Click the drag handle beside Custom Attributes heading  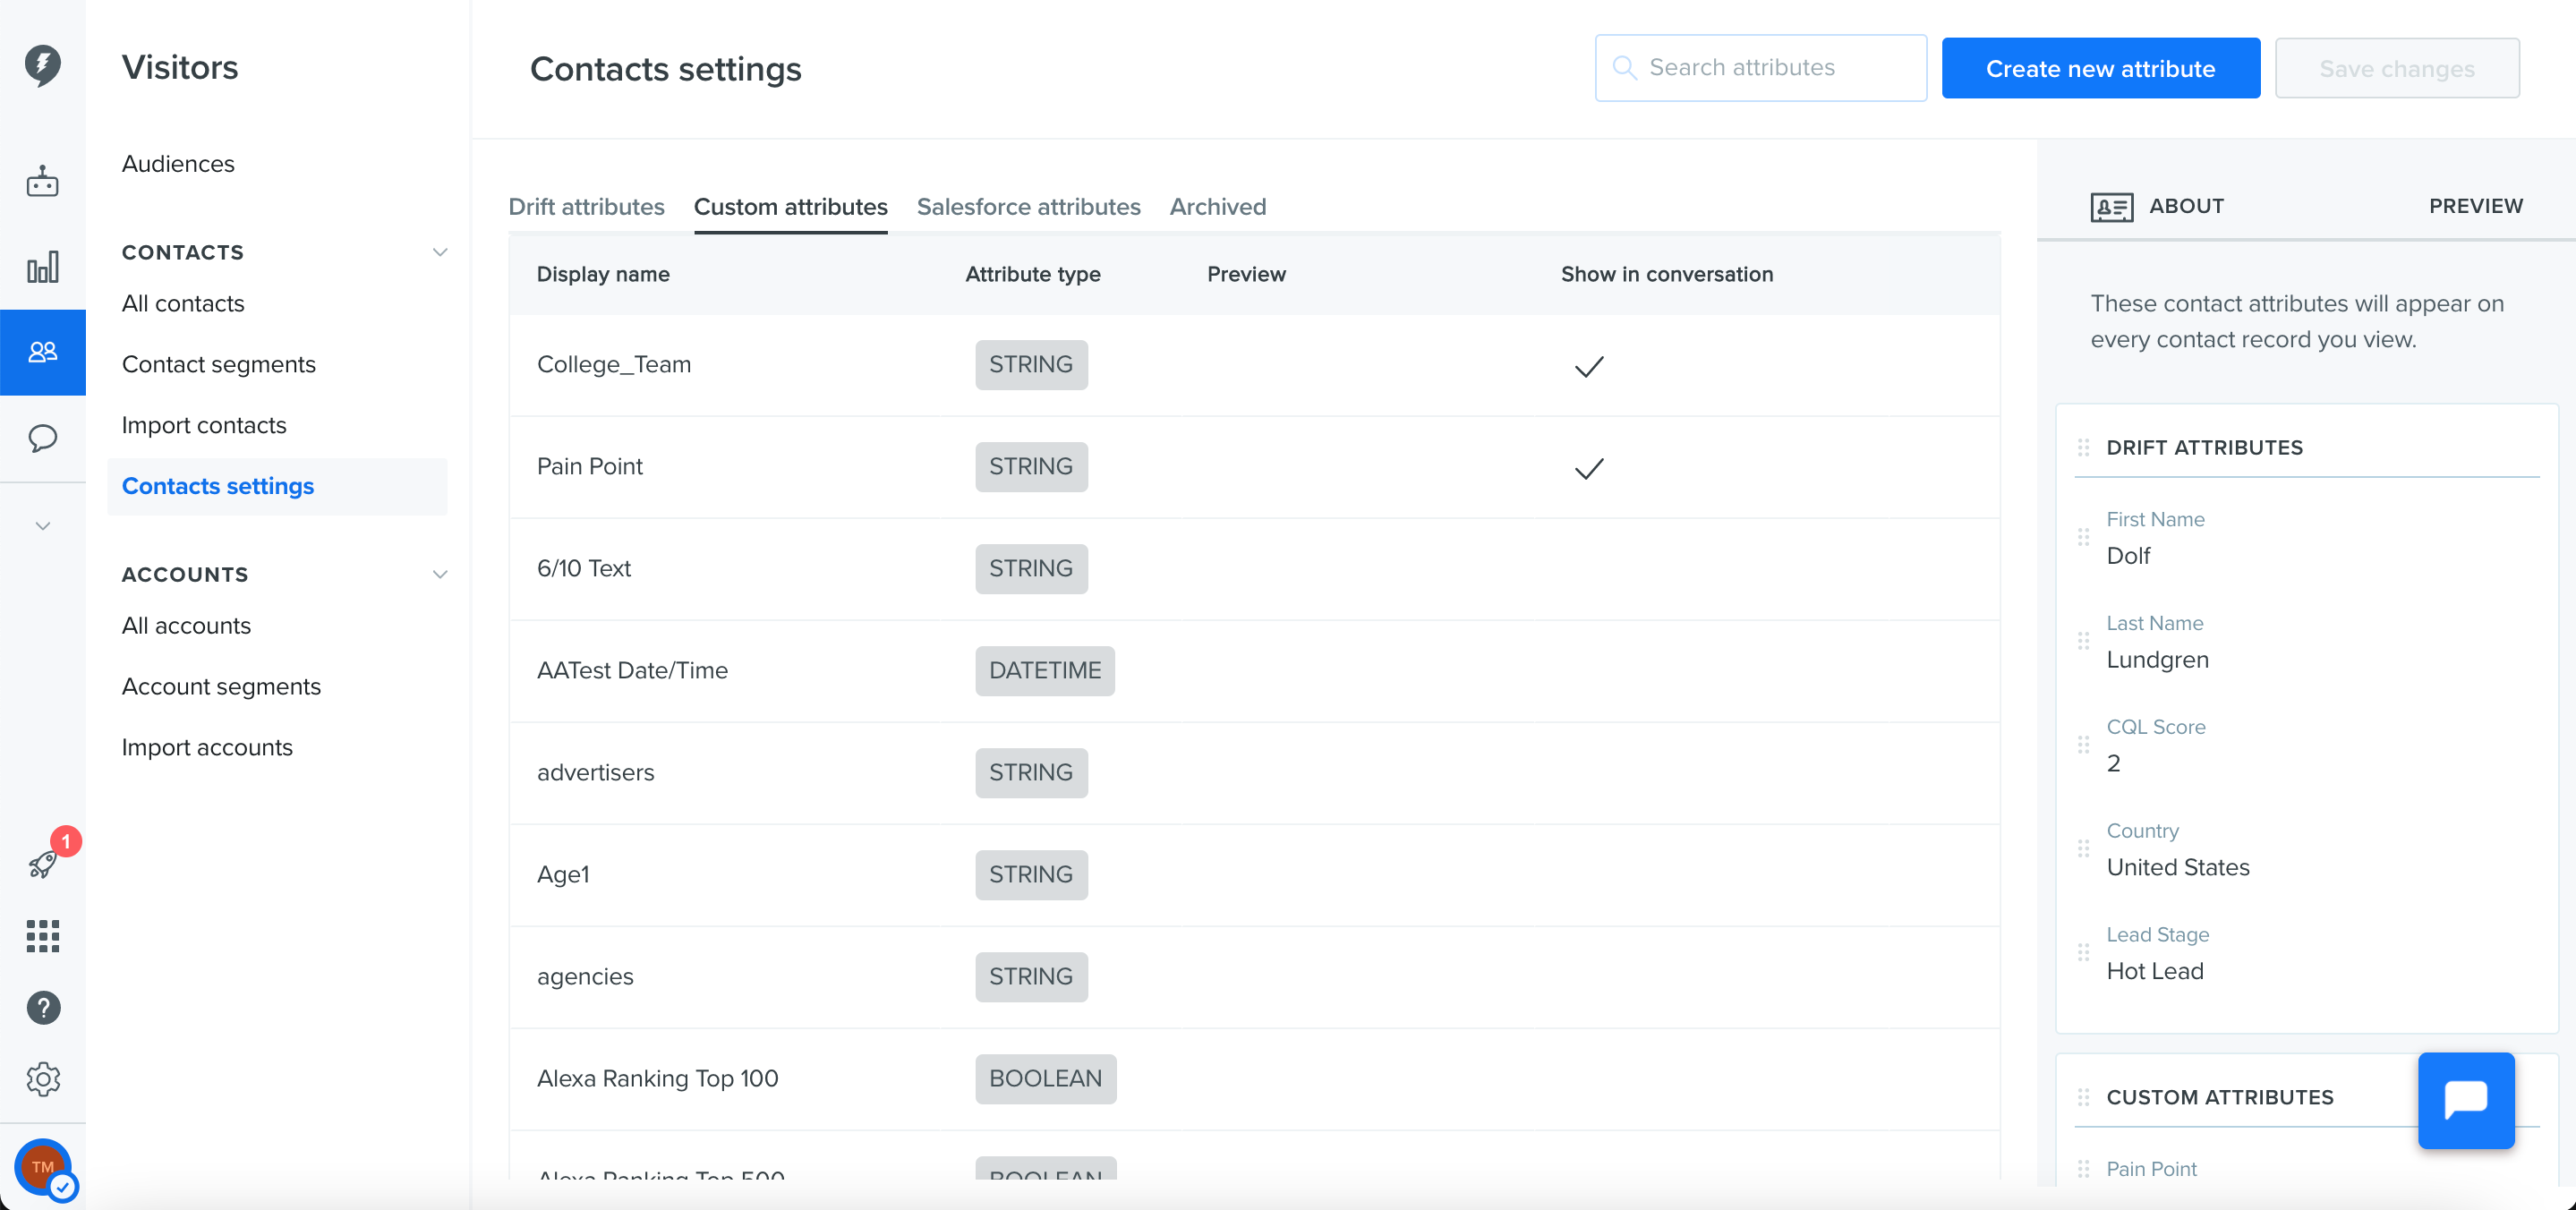pos(2083,1097)
